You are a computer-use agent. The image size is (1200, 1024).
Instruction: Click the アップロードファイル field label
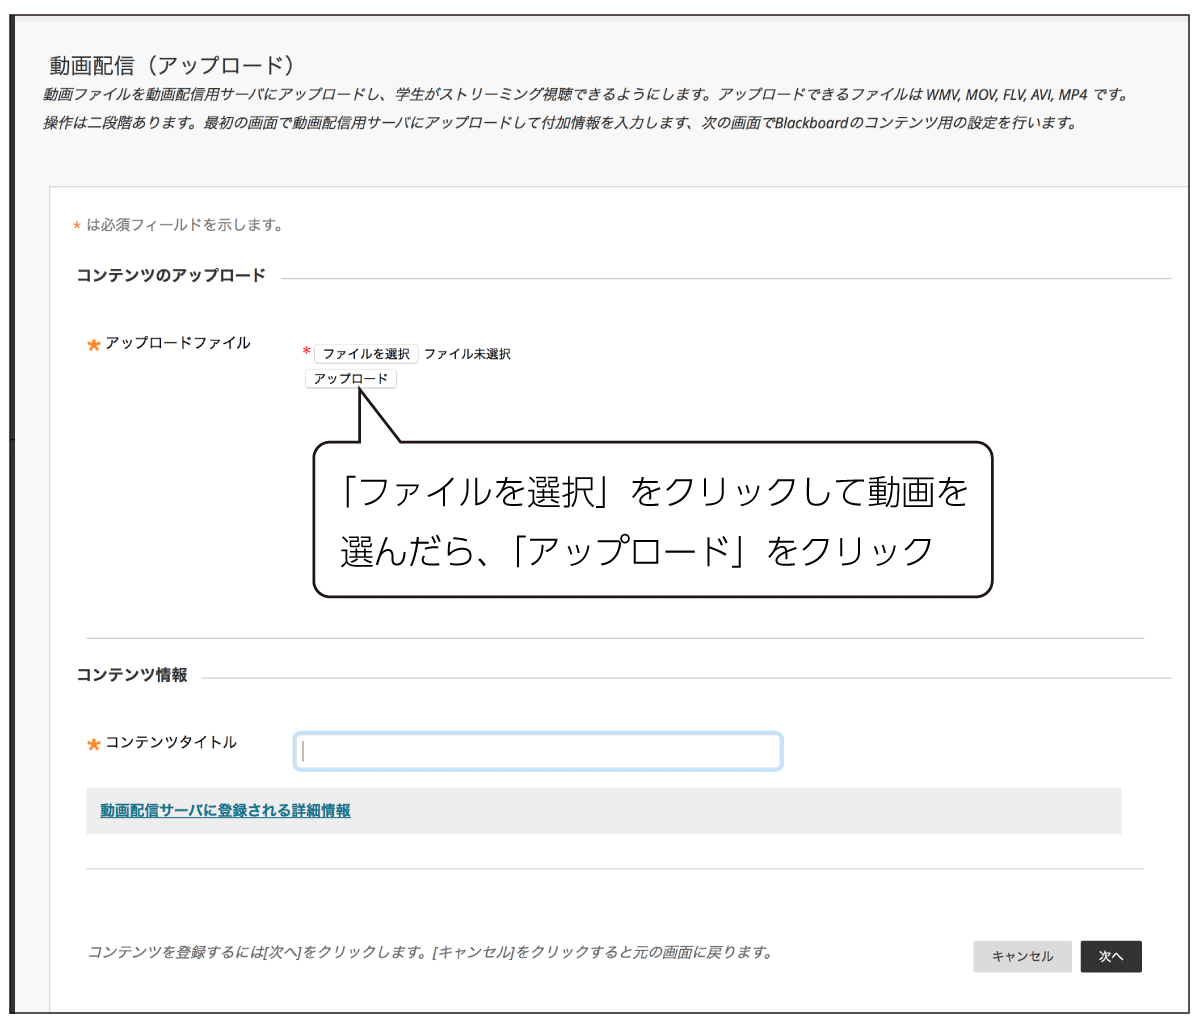coord(178,343)
